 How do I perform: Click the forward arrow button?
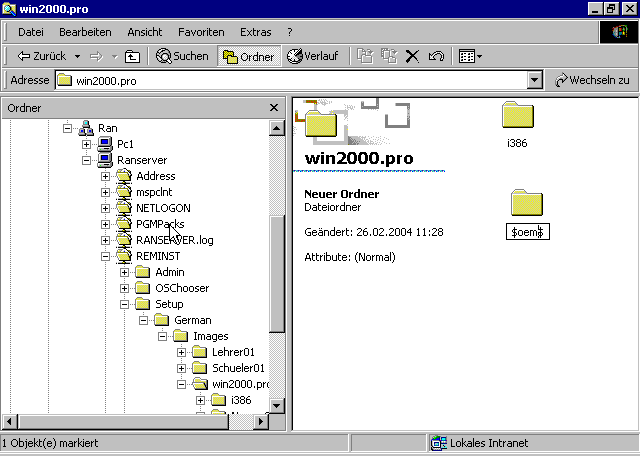pos(96,56)
